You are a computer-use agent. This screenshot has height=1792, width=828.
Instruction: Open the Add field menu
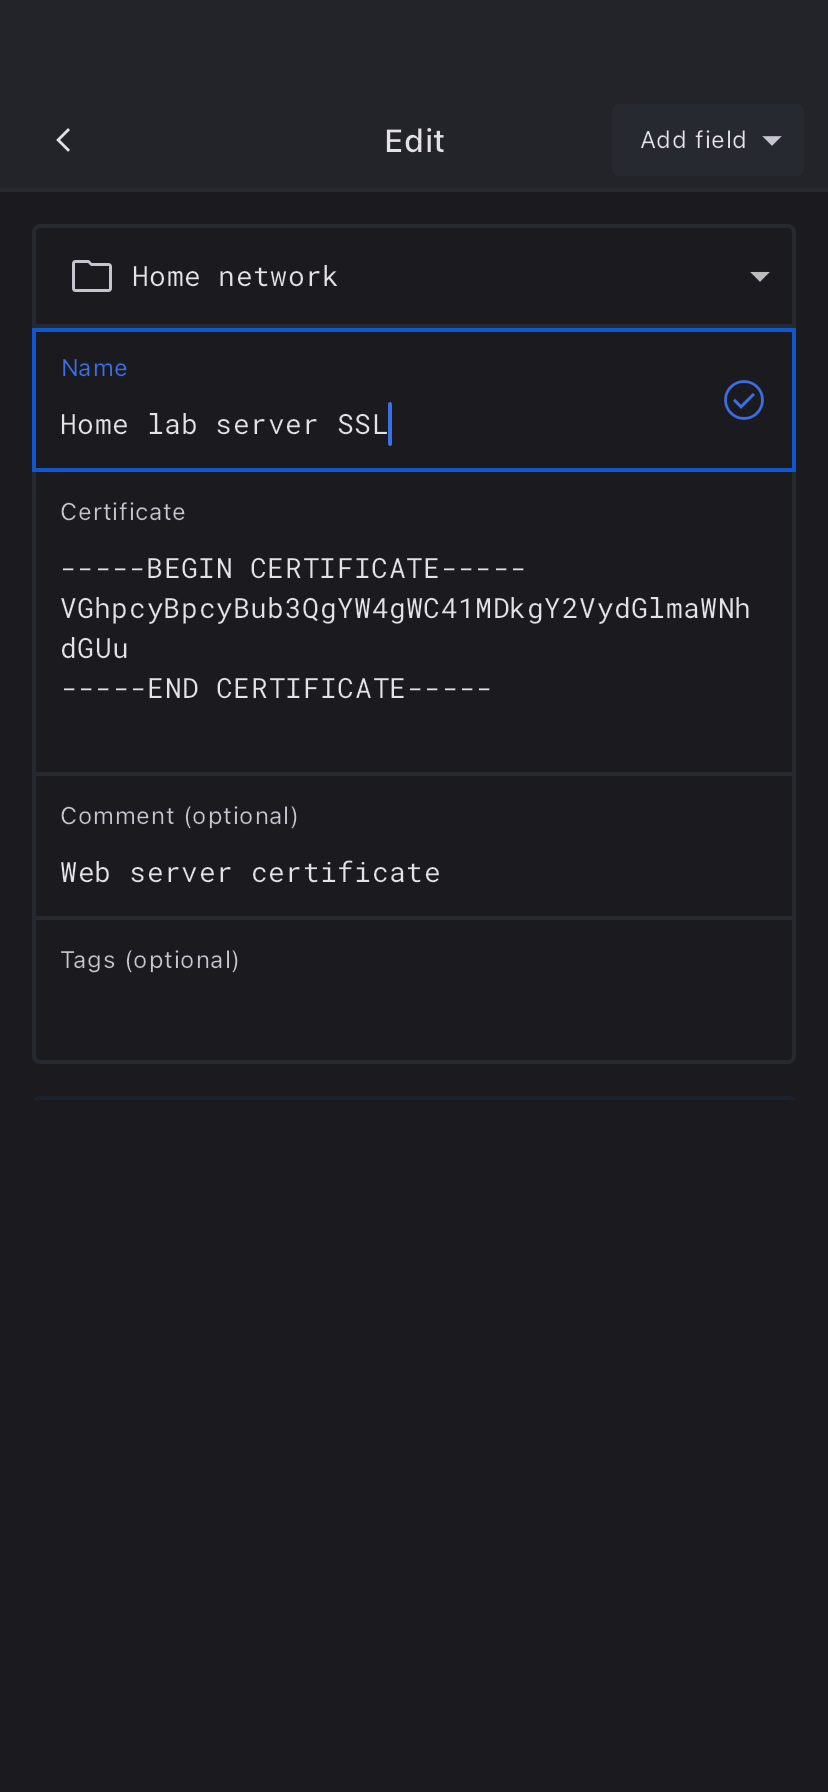tap(693, 140)
